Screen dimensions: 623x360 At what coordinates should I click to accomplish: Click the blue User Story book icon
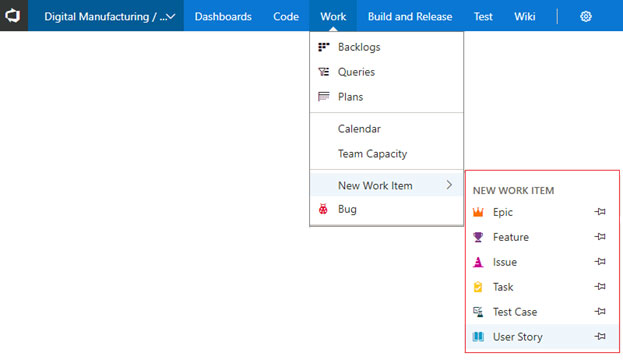[x=478, y=337]
